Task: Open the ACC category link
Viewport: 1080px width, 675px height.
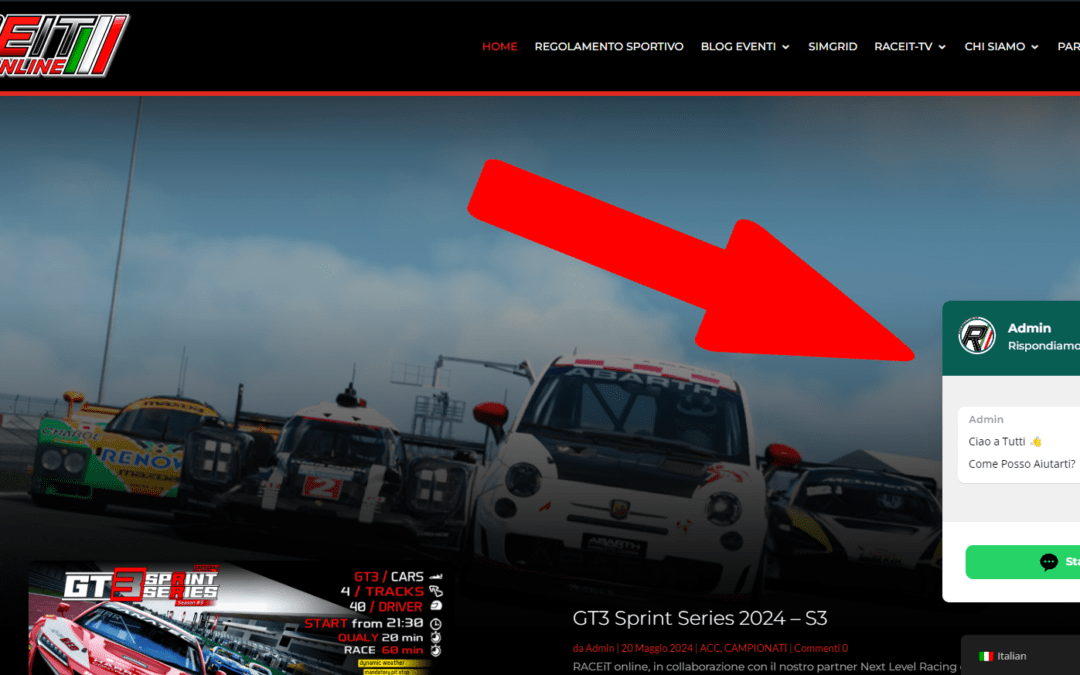Action: [709, 648]
